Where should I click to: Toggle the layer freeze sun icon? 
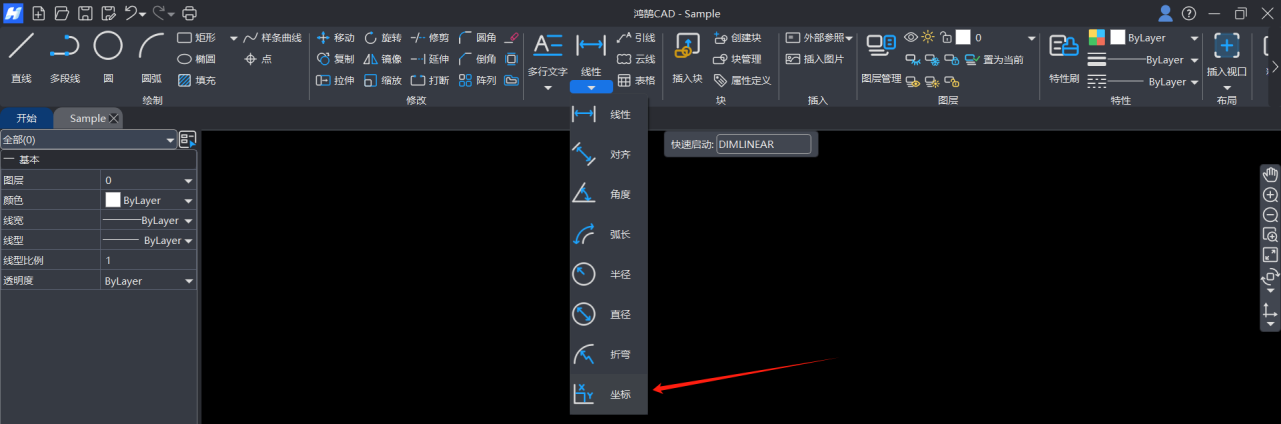[928, 37]
